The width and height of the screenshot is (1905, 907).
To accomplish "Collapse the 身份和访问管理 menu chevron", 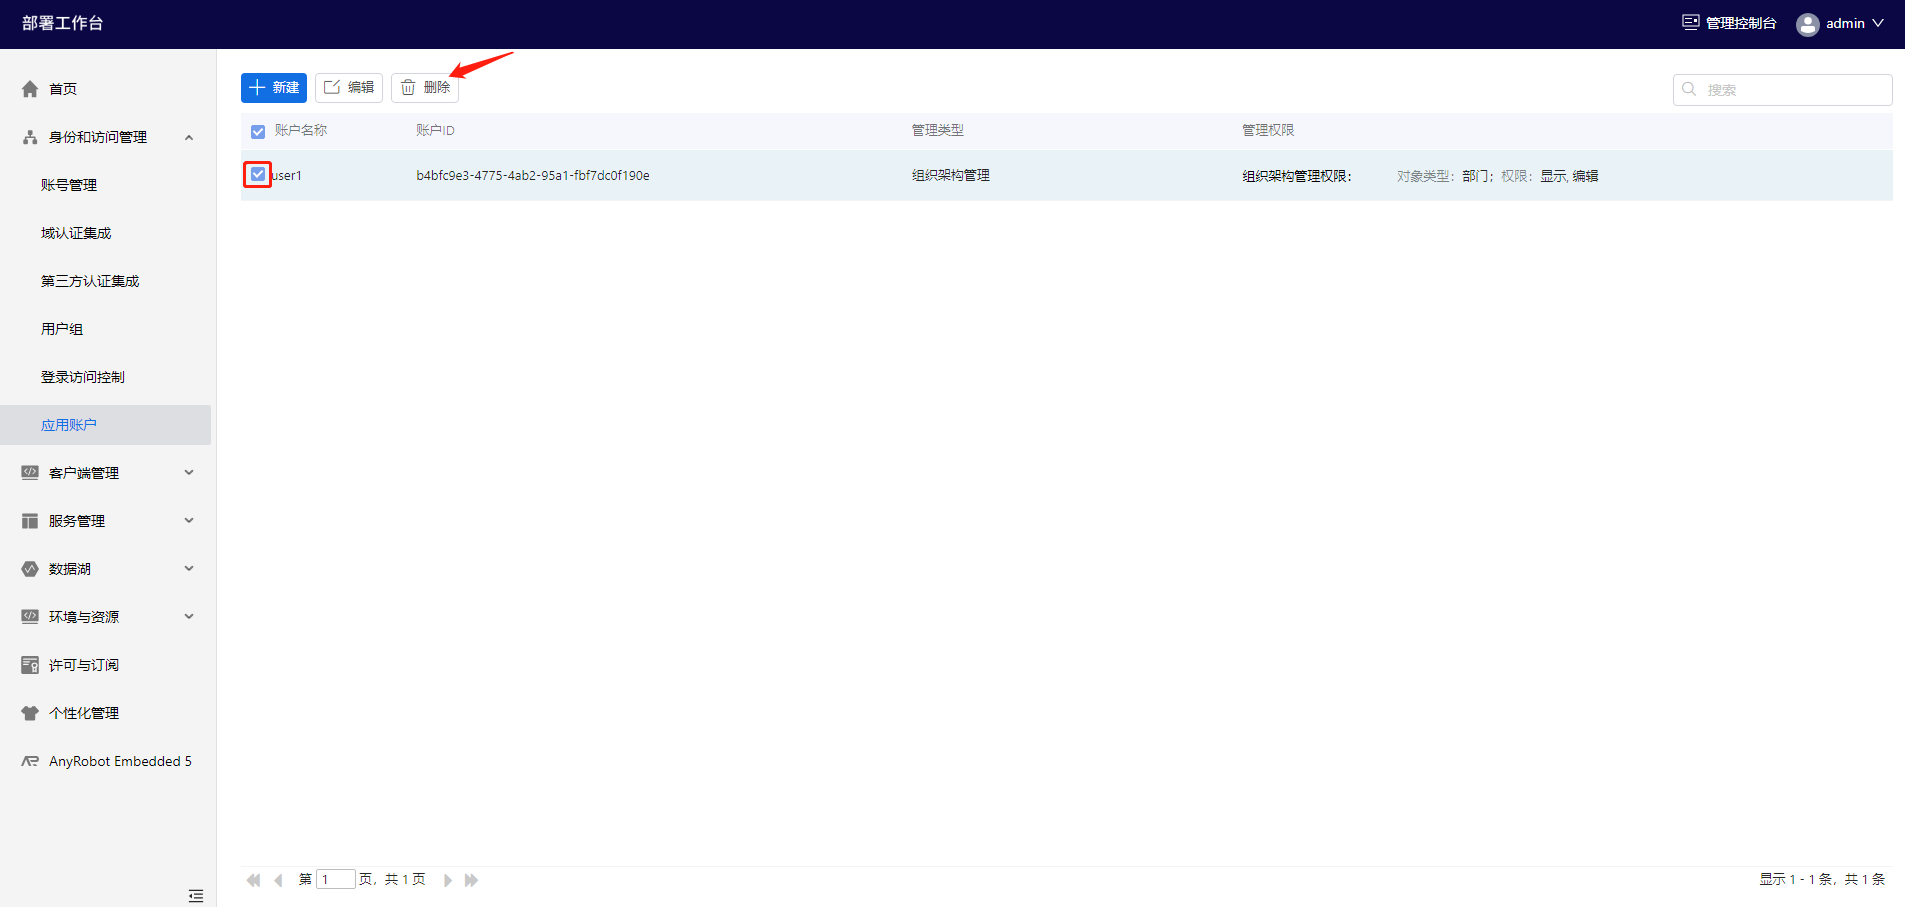I will click(189, 137).
